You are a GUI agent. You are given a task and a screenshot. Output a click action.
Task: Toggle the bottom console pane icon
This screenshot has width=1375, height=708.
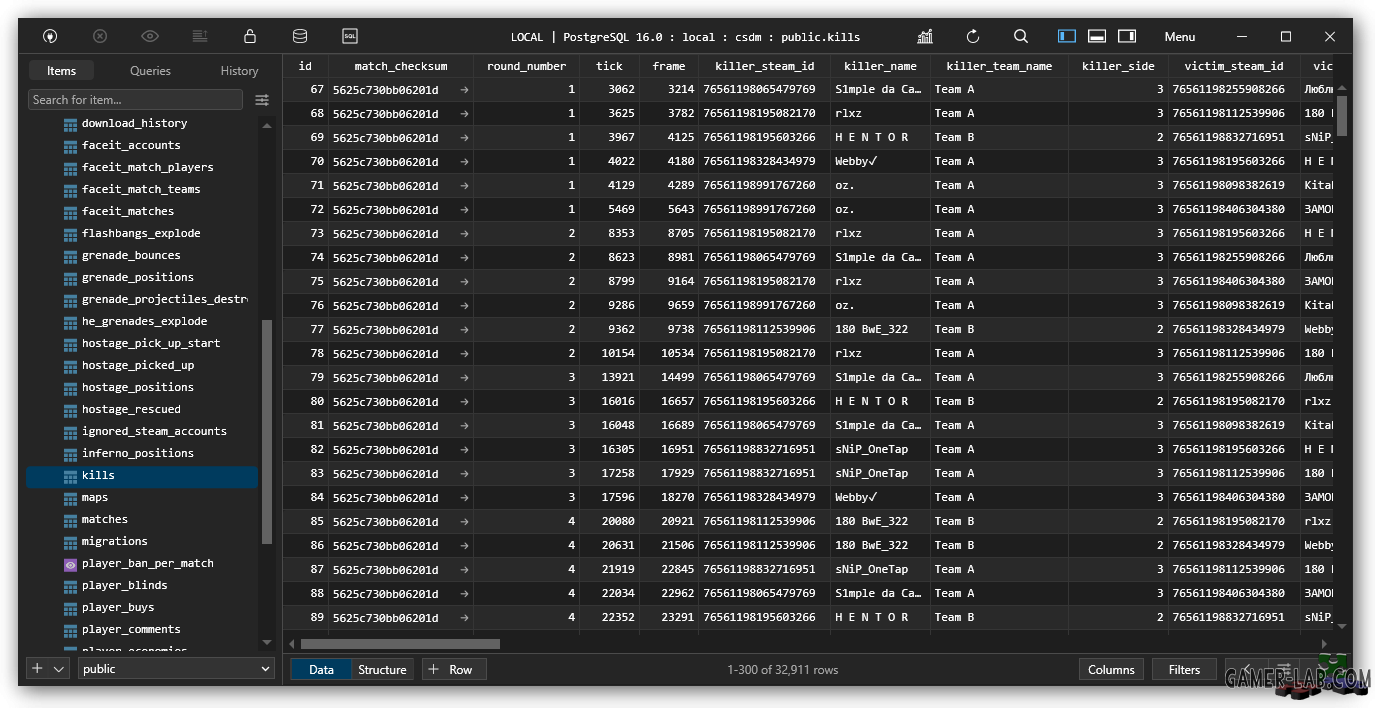(1097, 36)
